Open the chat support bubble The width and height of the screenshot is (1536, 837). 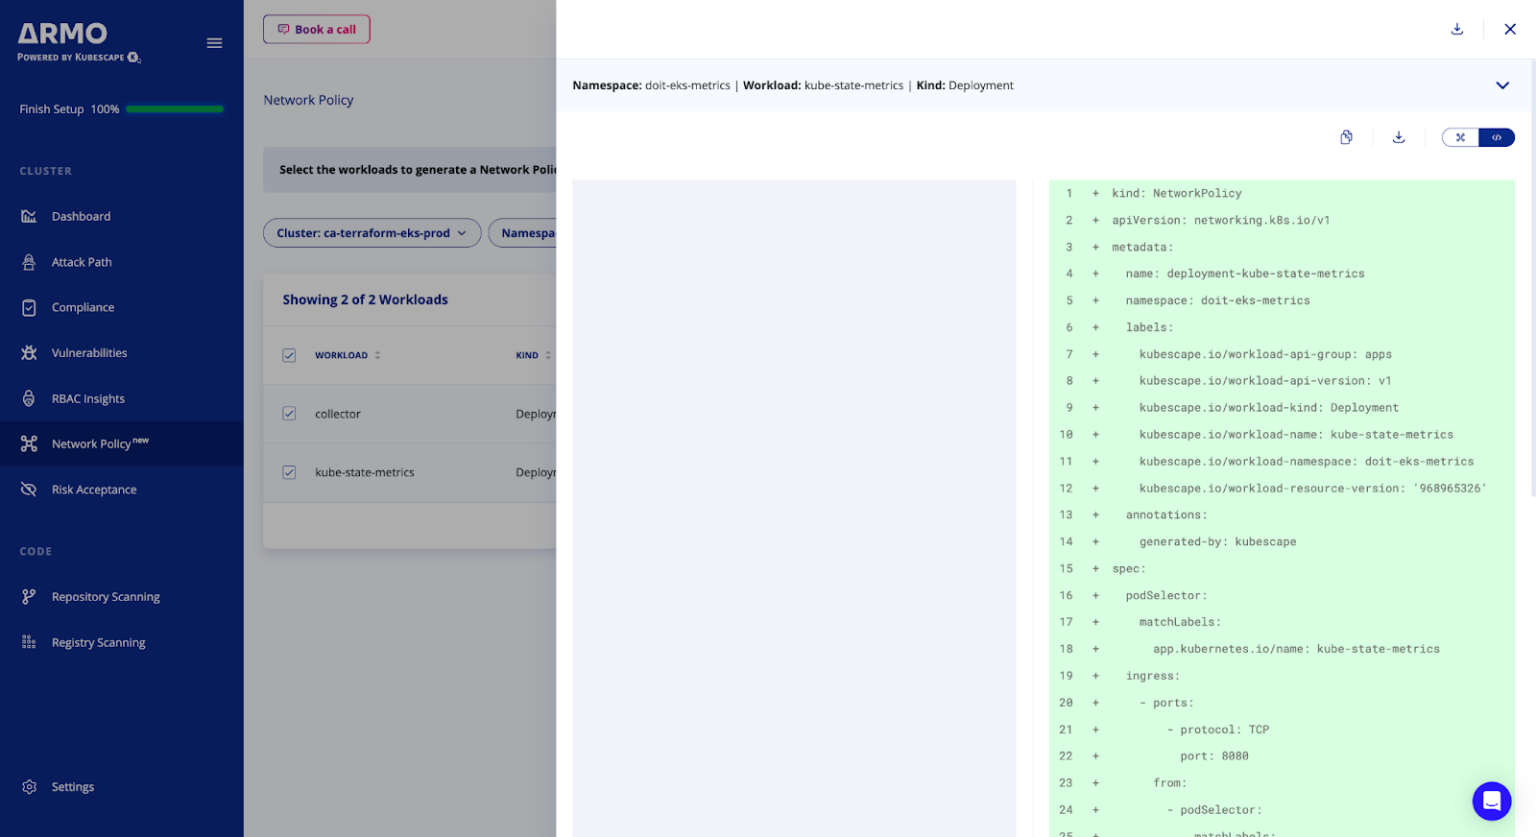point(1491,801)
